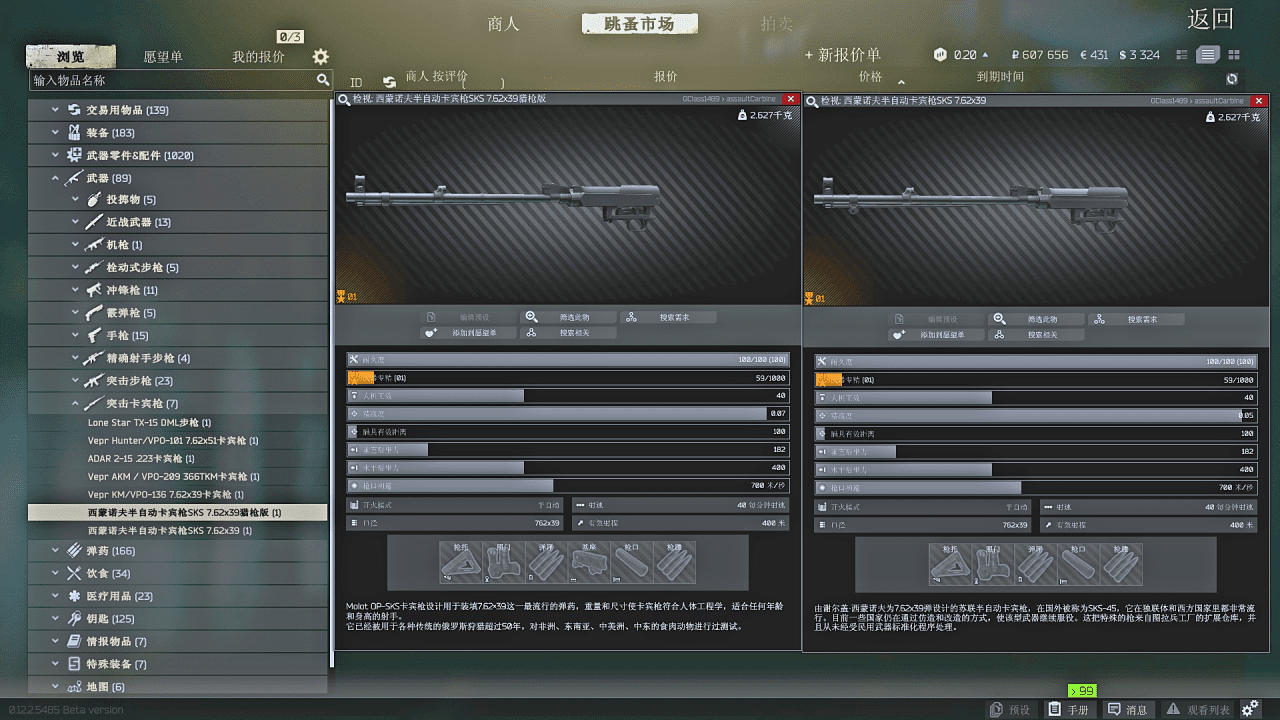Open 手册 handbook in bottom bar
The width and height of the screenshot is (1280, 720).
[x=1068, y=709]
